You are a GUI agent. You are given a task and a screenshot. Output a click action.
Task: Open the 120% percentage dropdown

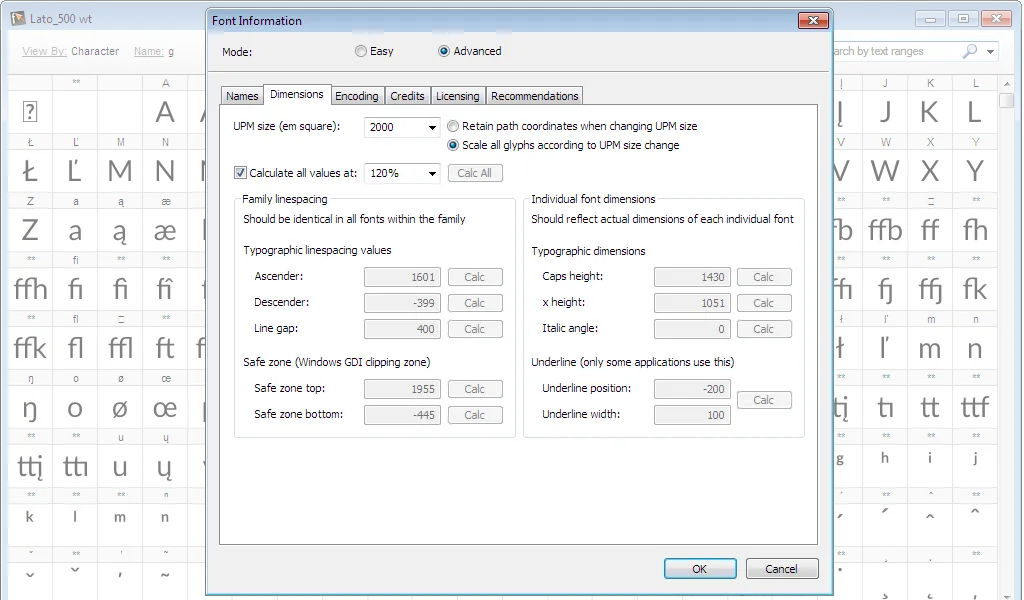(434, 172)
